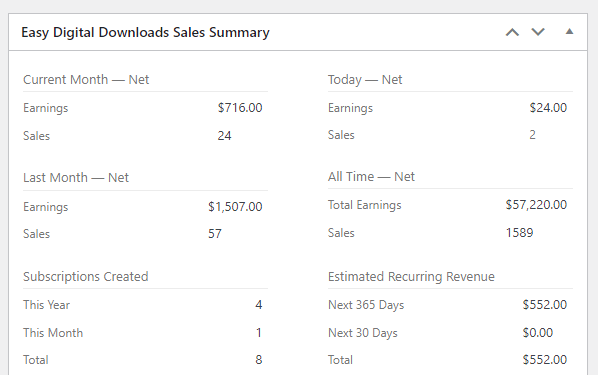This screenshot has height=375, width=598.
Task: Click the $716.00 current month earnings value
Action: pyautogui.click(x=240, y=108)
